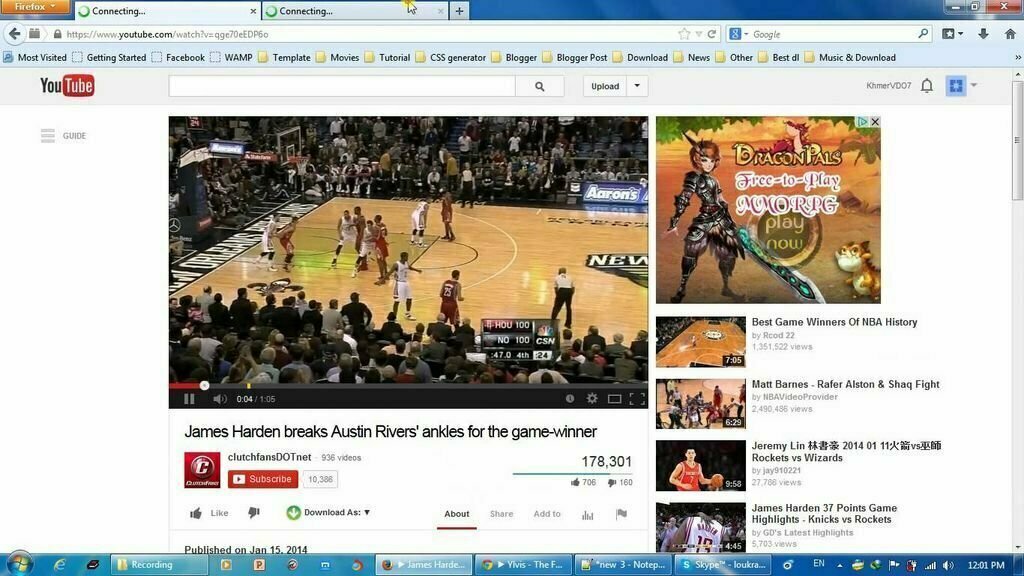Switch to theater mode in player
The height and width of the screenshot is (576, 1024).
pyautogui.click(x=614, y=398)
